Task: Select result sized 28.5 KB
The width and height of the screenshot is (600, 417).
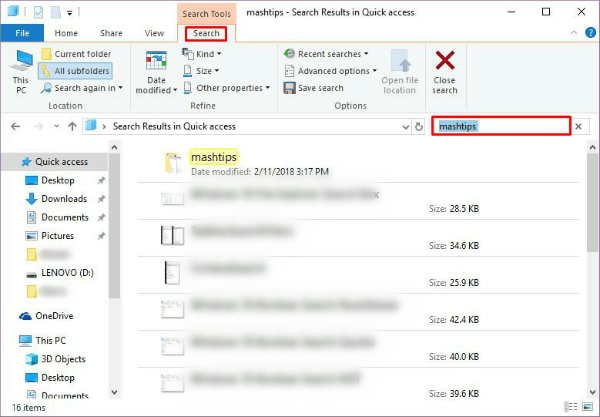Action: [358, 201]
